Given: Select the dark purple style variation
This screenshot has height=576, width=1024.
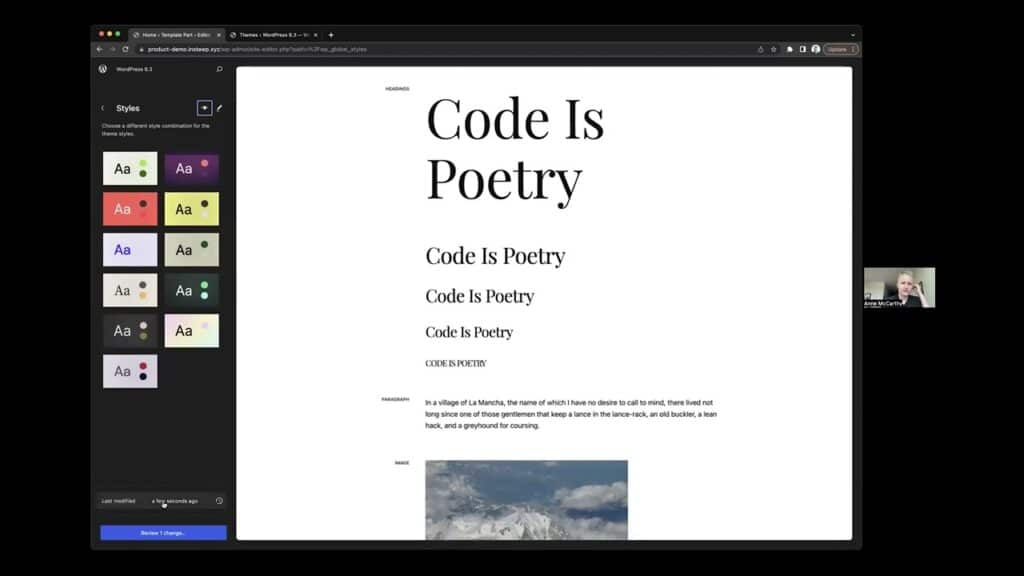Looking at the screenshot, I should click(x=191, y=168).
